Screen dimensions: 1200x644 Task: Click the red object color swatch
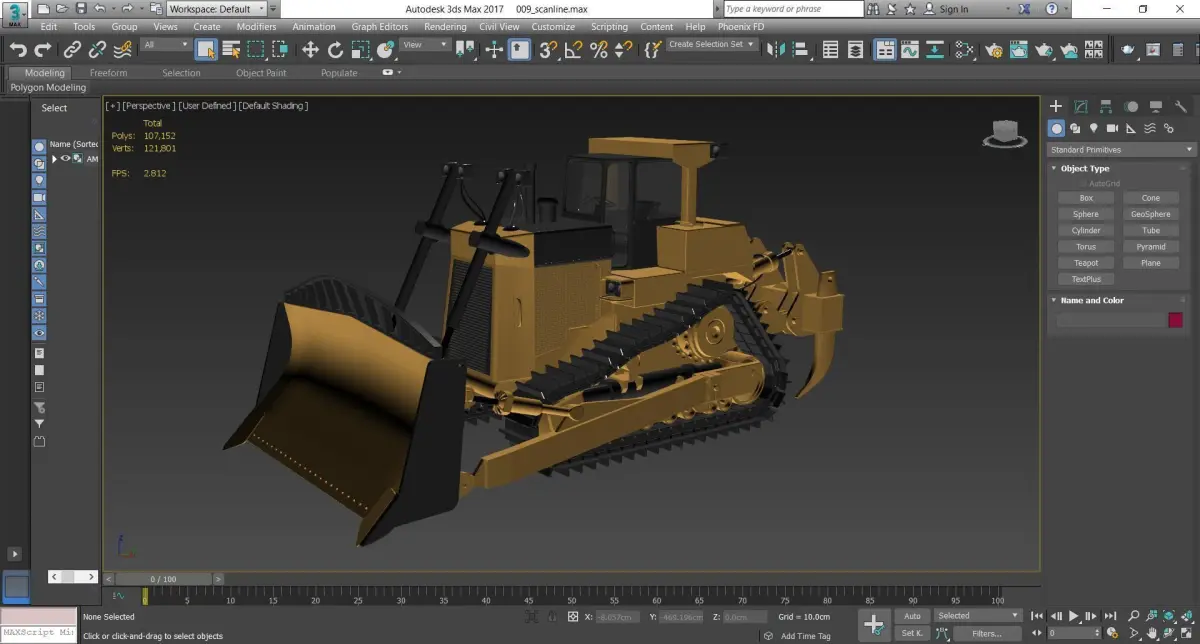coord(1175,320)
